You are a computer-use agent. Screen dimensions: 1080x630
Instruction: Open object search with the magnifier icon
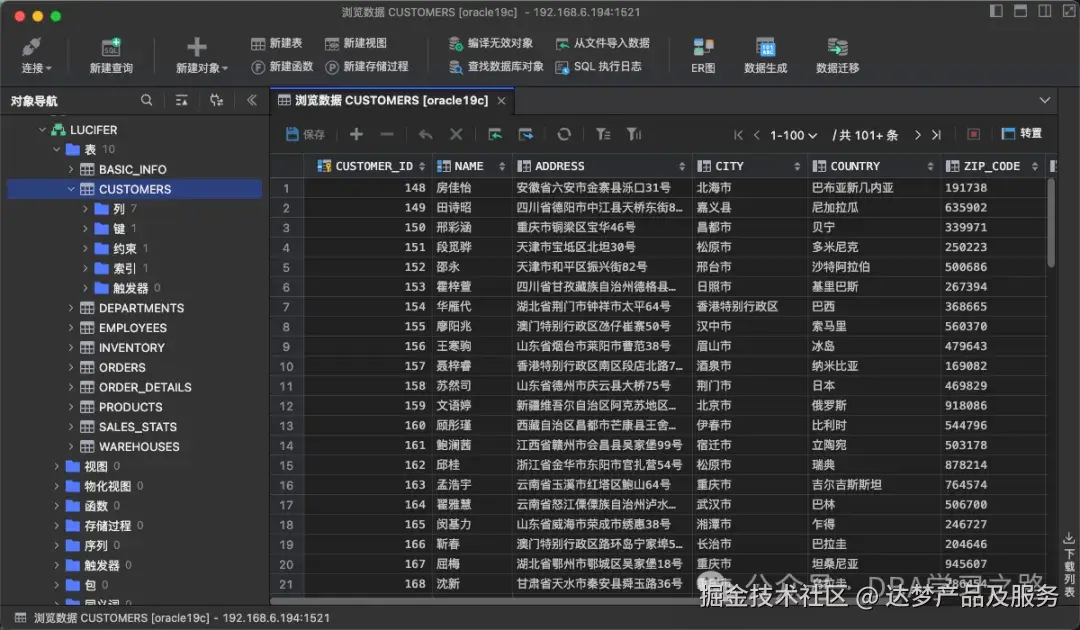pyautogui.click(x=146, y=100)
